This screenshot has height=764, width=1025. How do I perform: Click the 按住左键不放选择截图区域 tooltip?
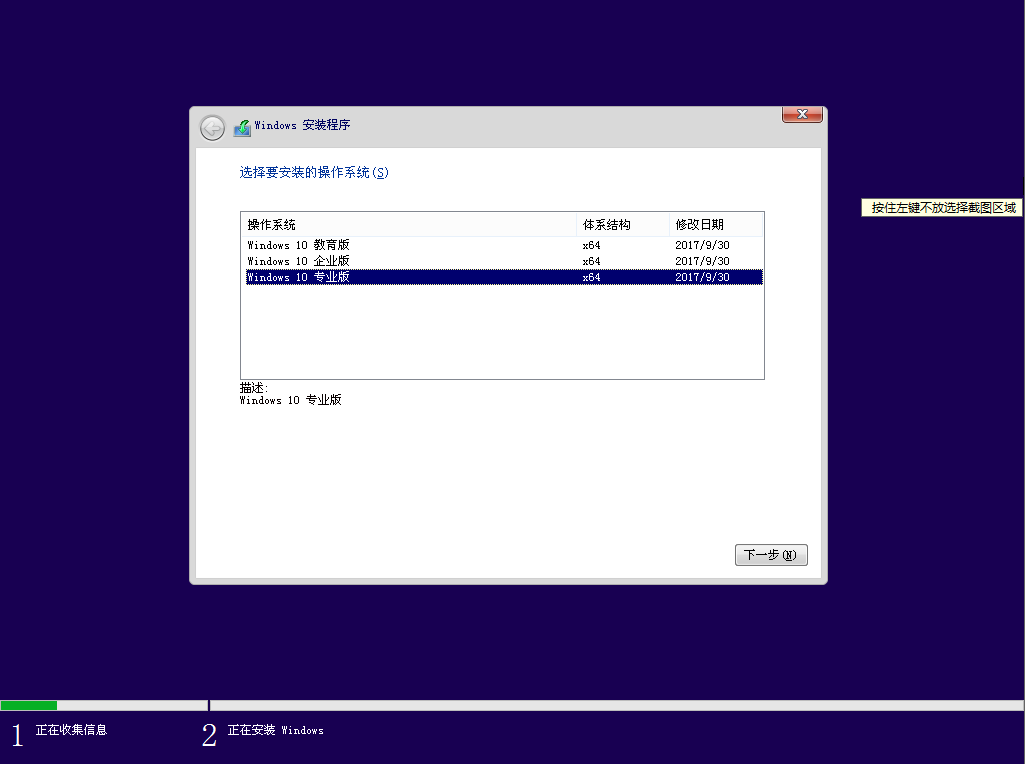click(943, 208)
